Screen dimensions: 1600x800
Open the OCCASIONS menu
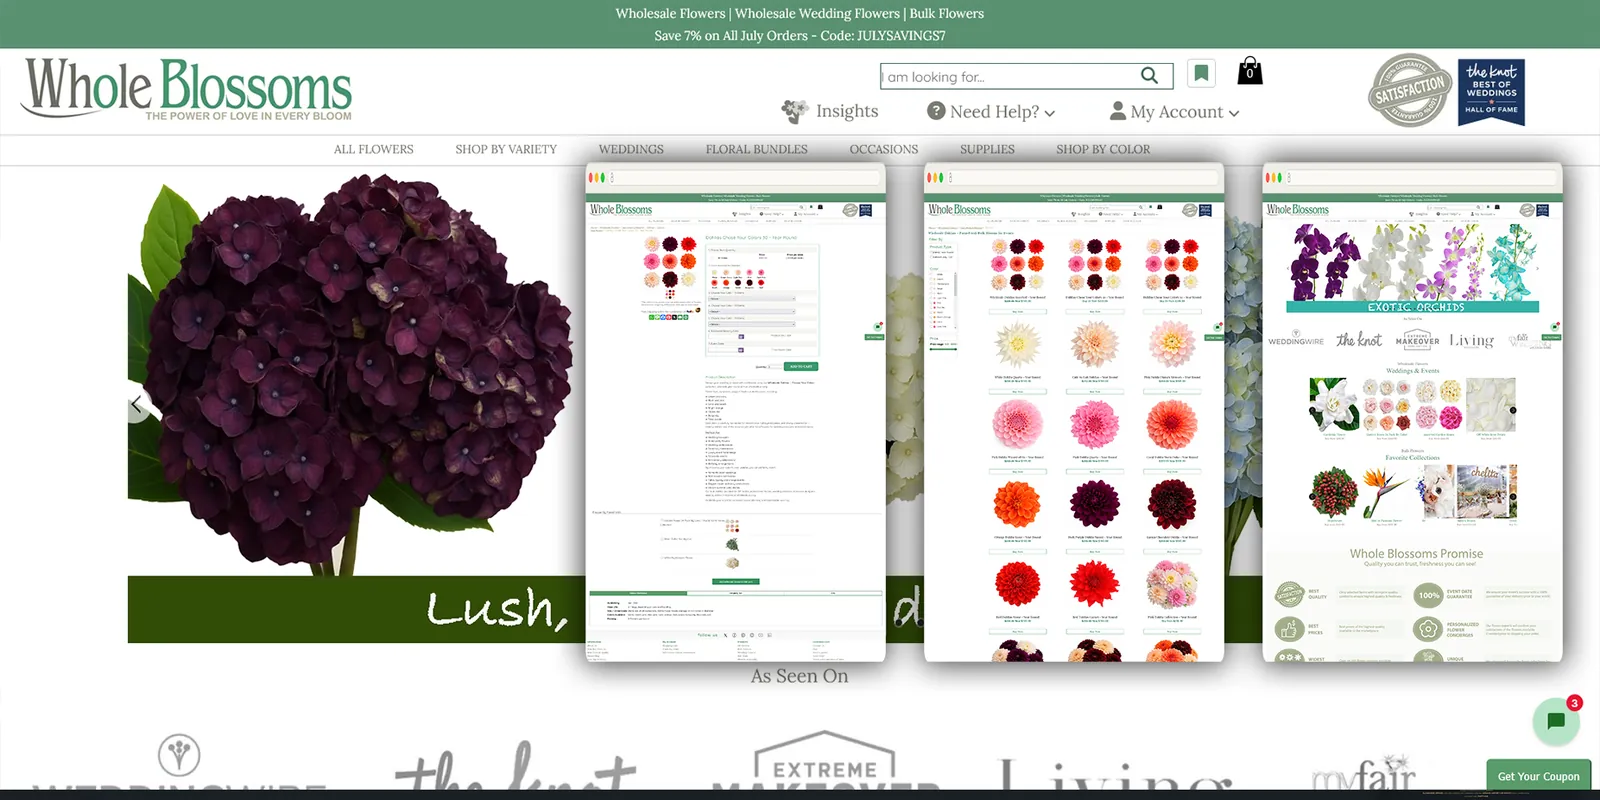(x=884, y=149)
